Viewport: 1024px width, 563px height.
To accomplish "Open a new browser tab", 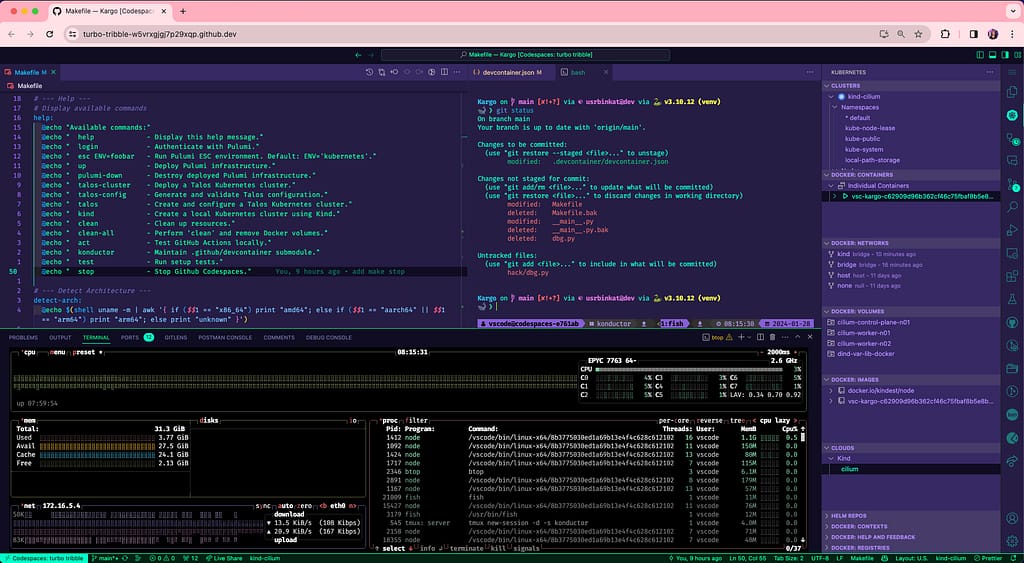I will [x=183, y=11].
